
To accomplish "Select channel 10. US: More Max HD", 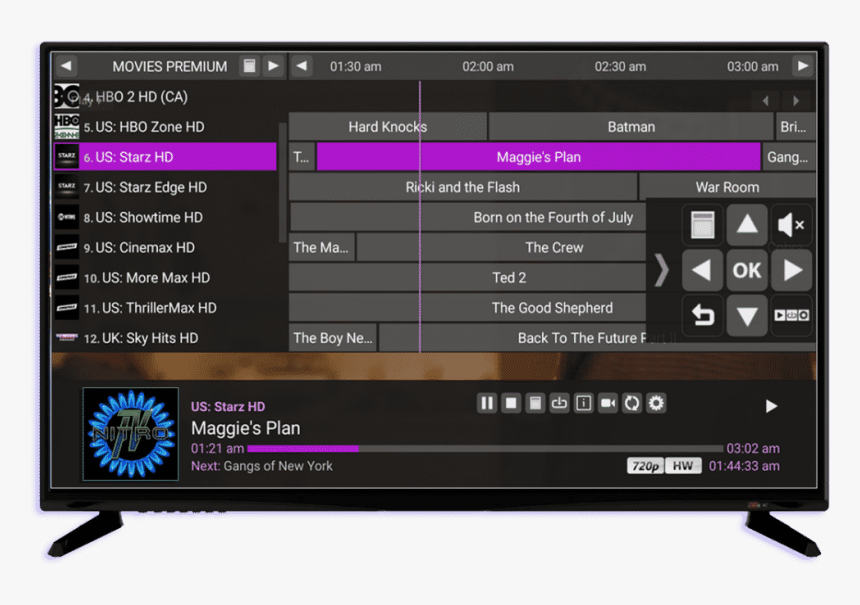I will [165, 278].
